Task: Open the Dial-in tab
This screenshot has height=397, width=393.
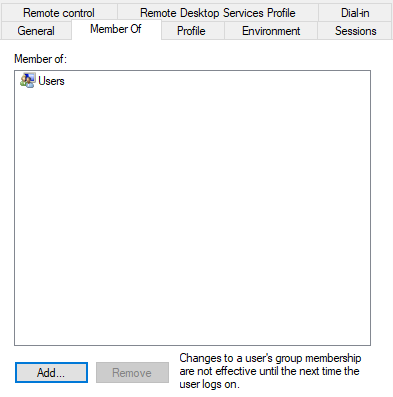Action: [x=355, y=13]
